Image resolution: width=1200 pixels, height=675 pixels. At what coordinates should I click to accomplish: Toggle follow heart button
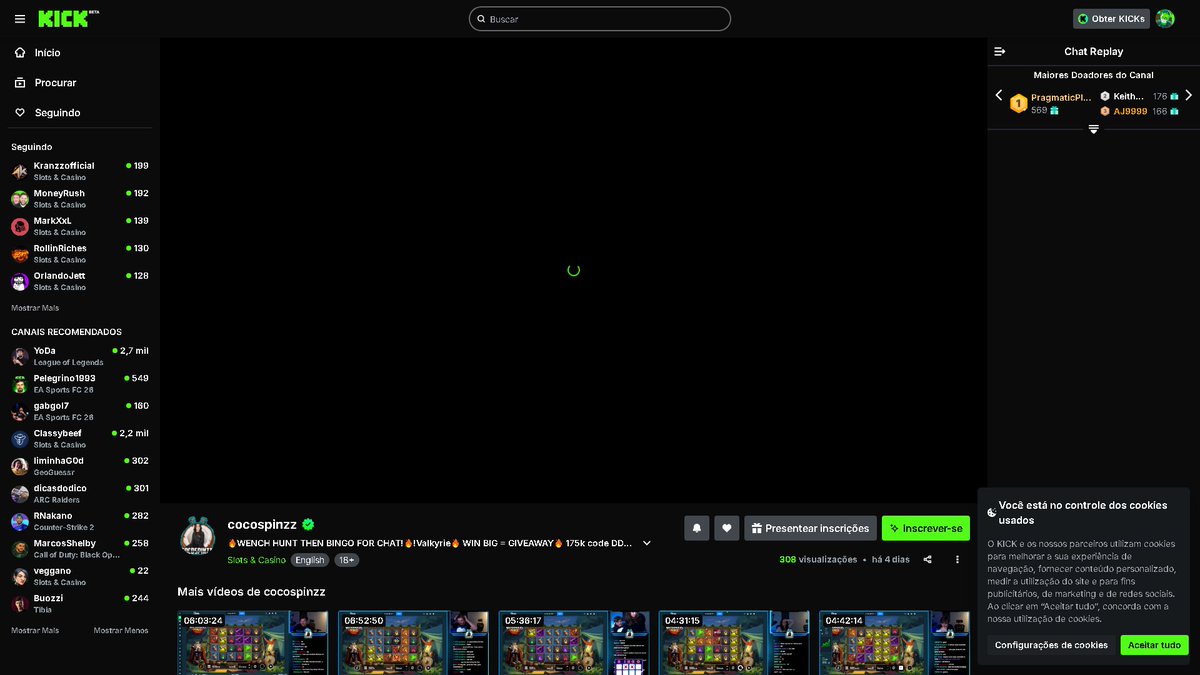pyautogui.click(x=727, y=528)
